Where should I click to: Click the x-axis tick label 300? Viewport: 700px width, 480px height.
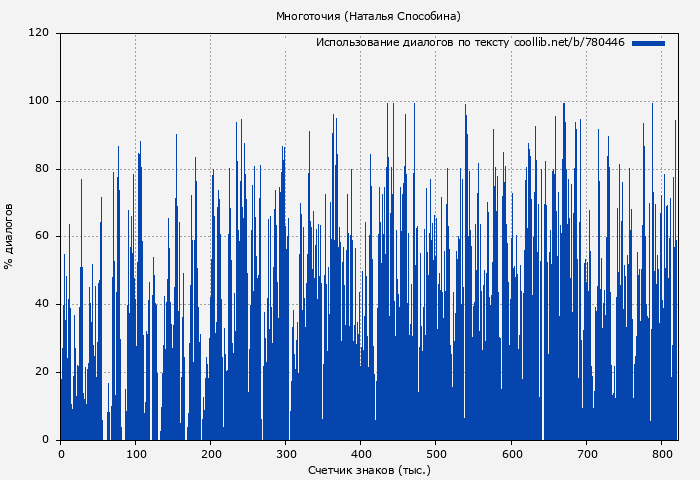pos(286,453)
